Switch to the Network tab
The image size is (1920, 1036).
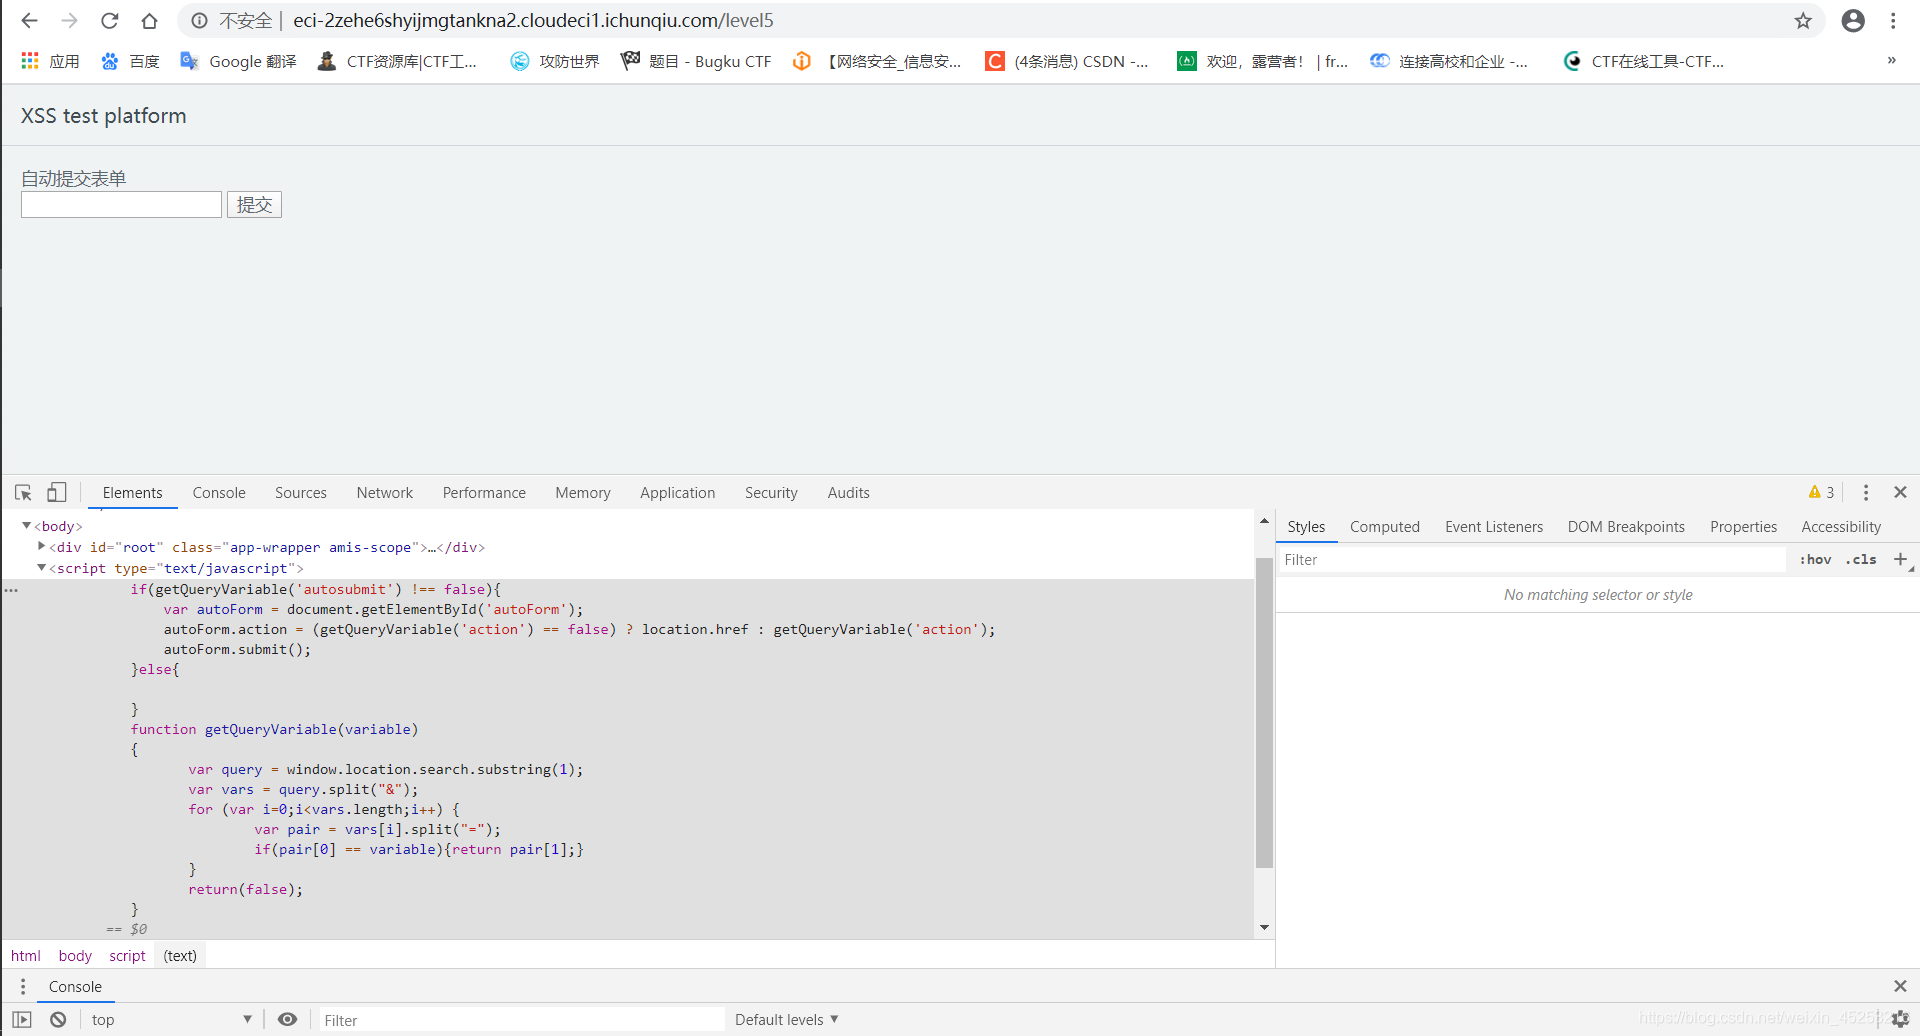click(385, 493)
